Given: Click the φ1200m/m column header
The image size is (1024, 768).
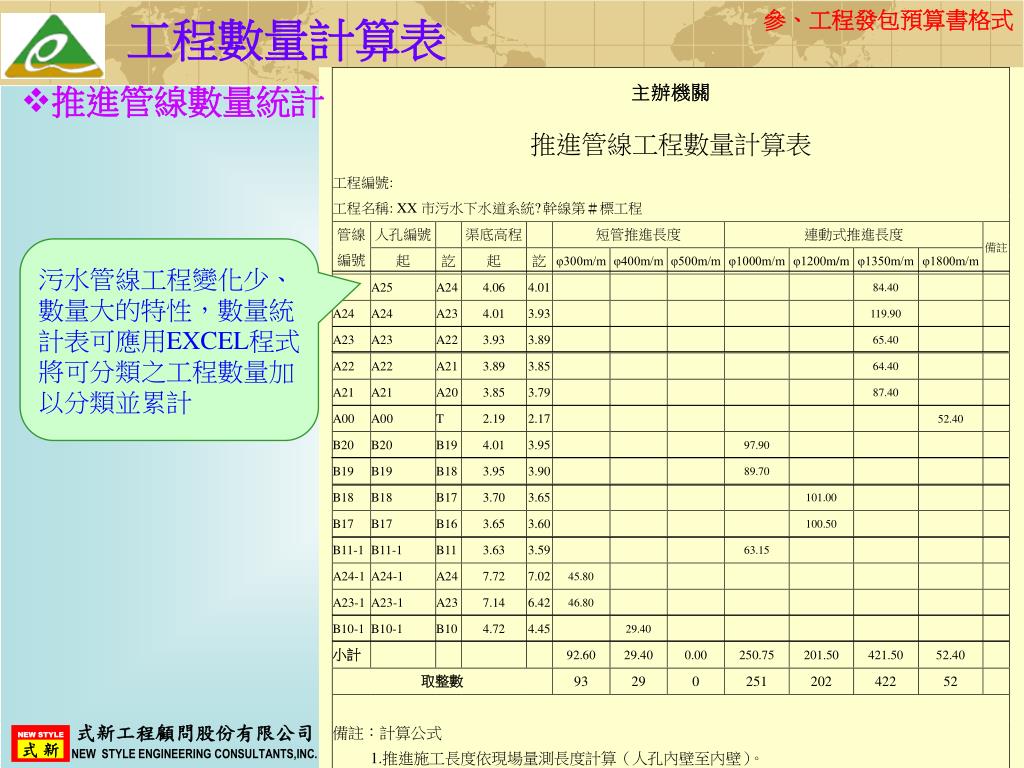Looking at the screenshot, I should [x=821, y=261].
